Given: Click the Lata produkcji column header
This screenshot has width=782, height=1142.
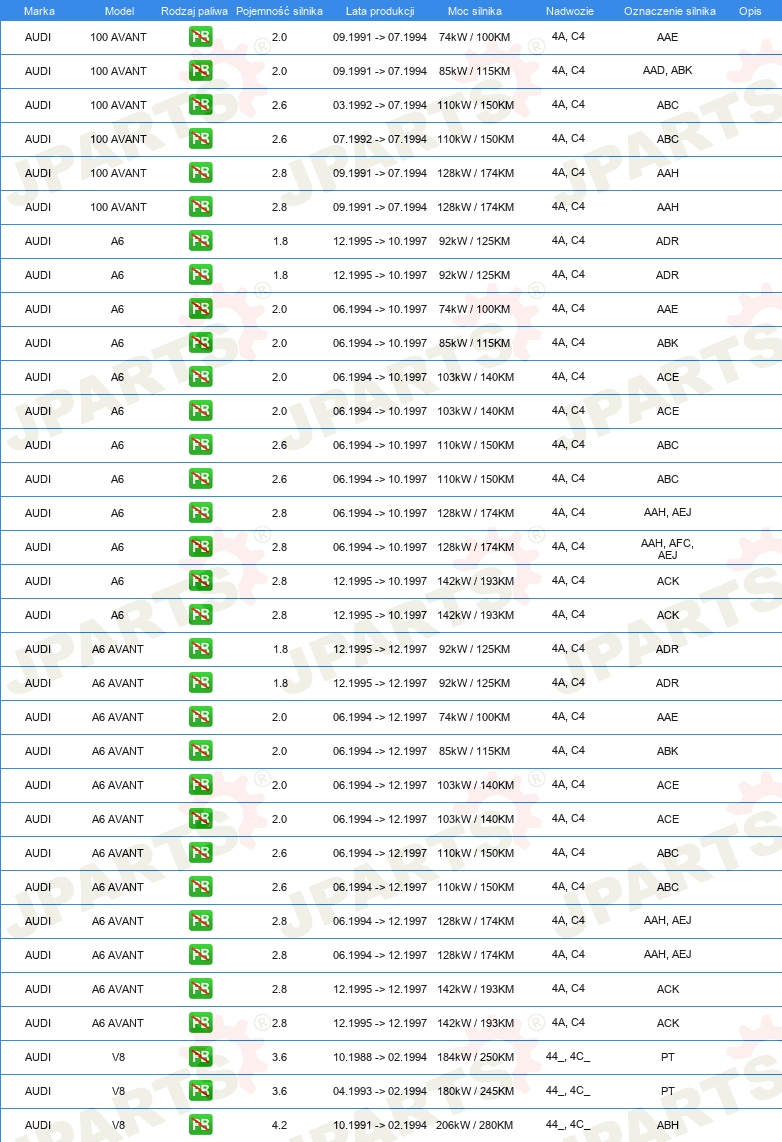Looking at the screenshot, I should tap(380, 11).
